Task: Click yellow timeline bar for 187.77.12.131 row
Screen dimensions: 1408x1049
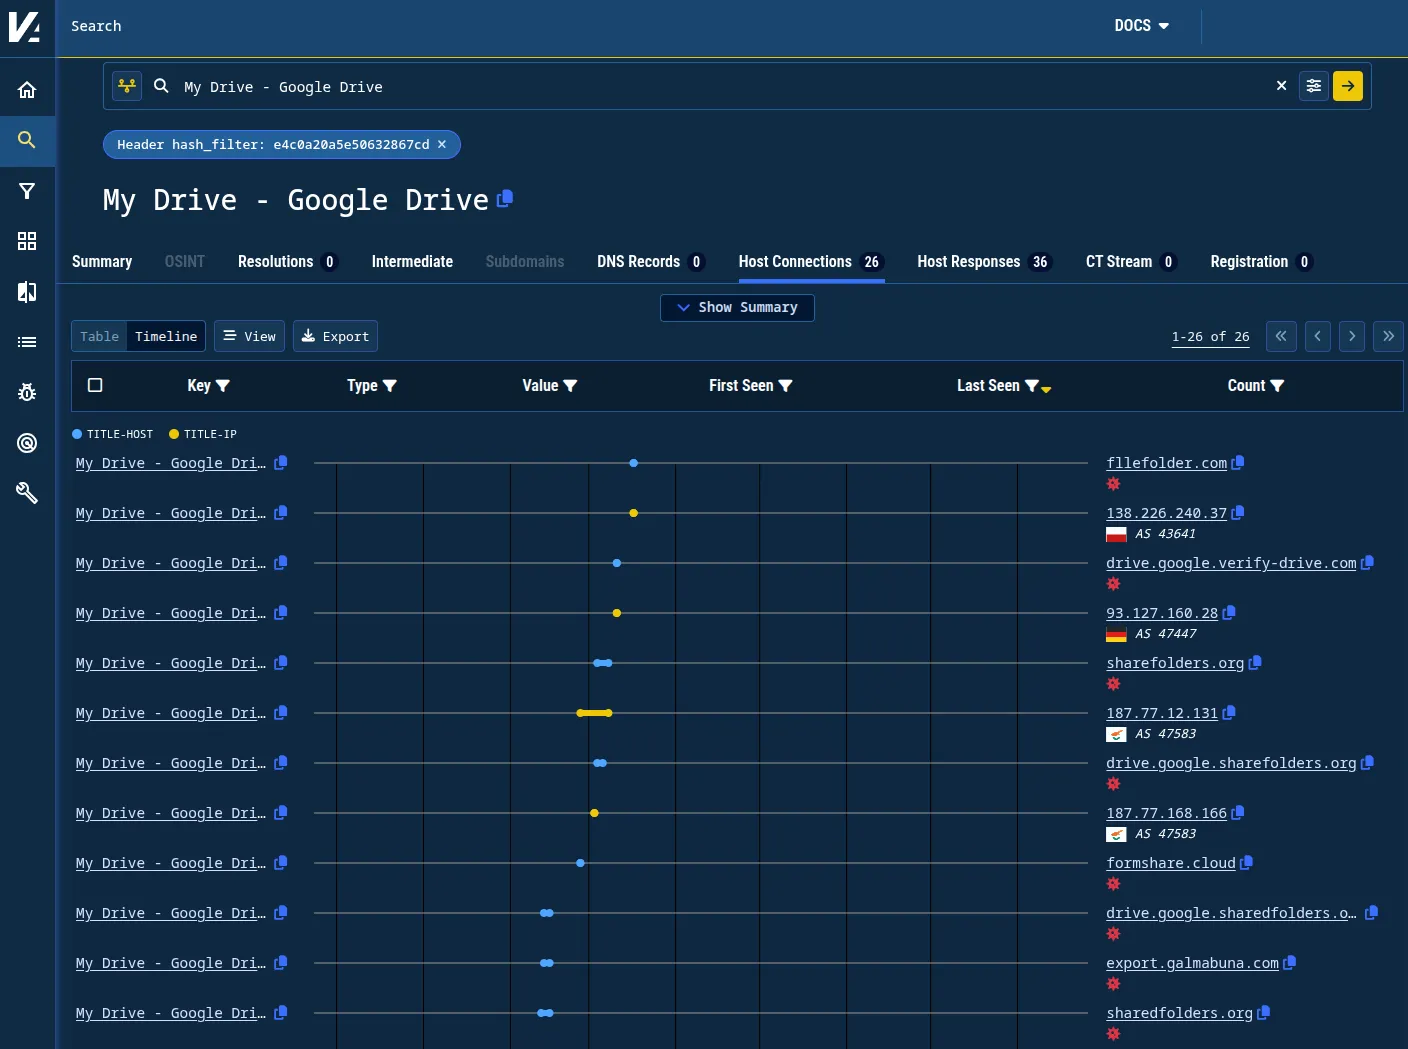Action: click(x=594, y=713)
